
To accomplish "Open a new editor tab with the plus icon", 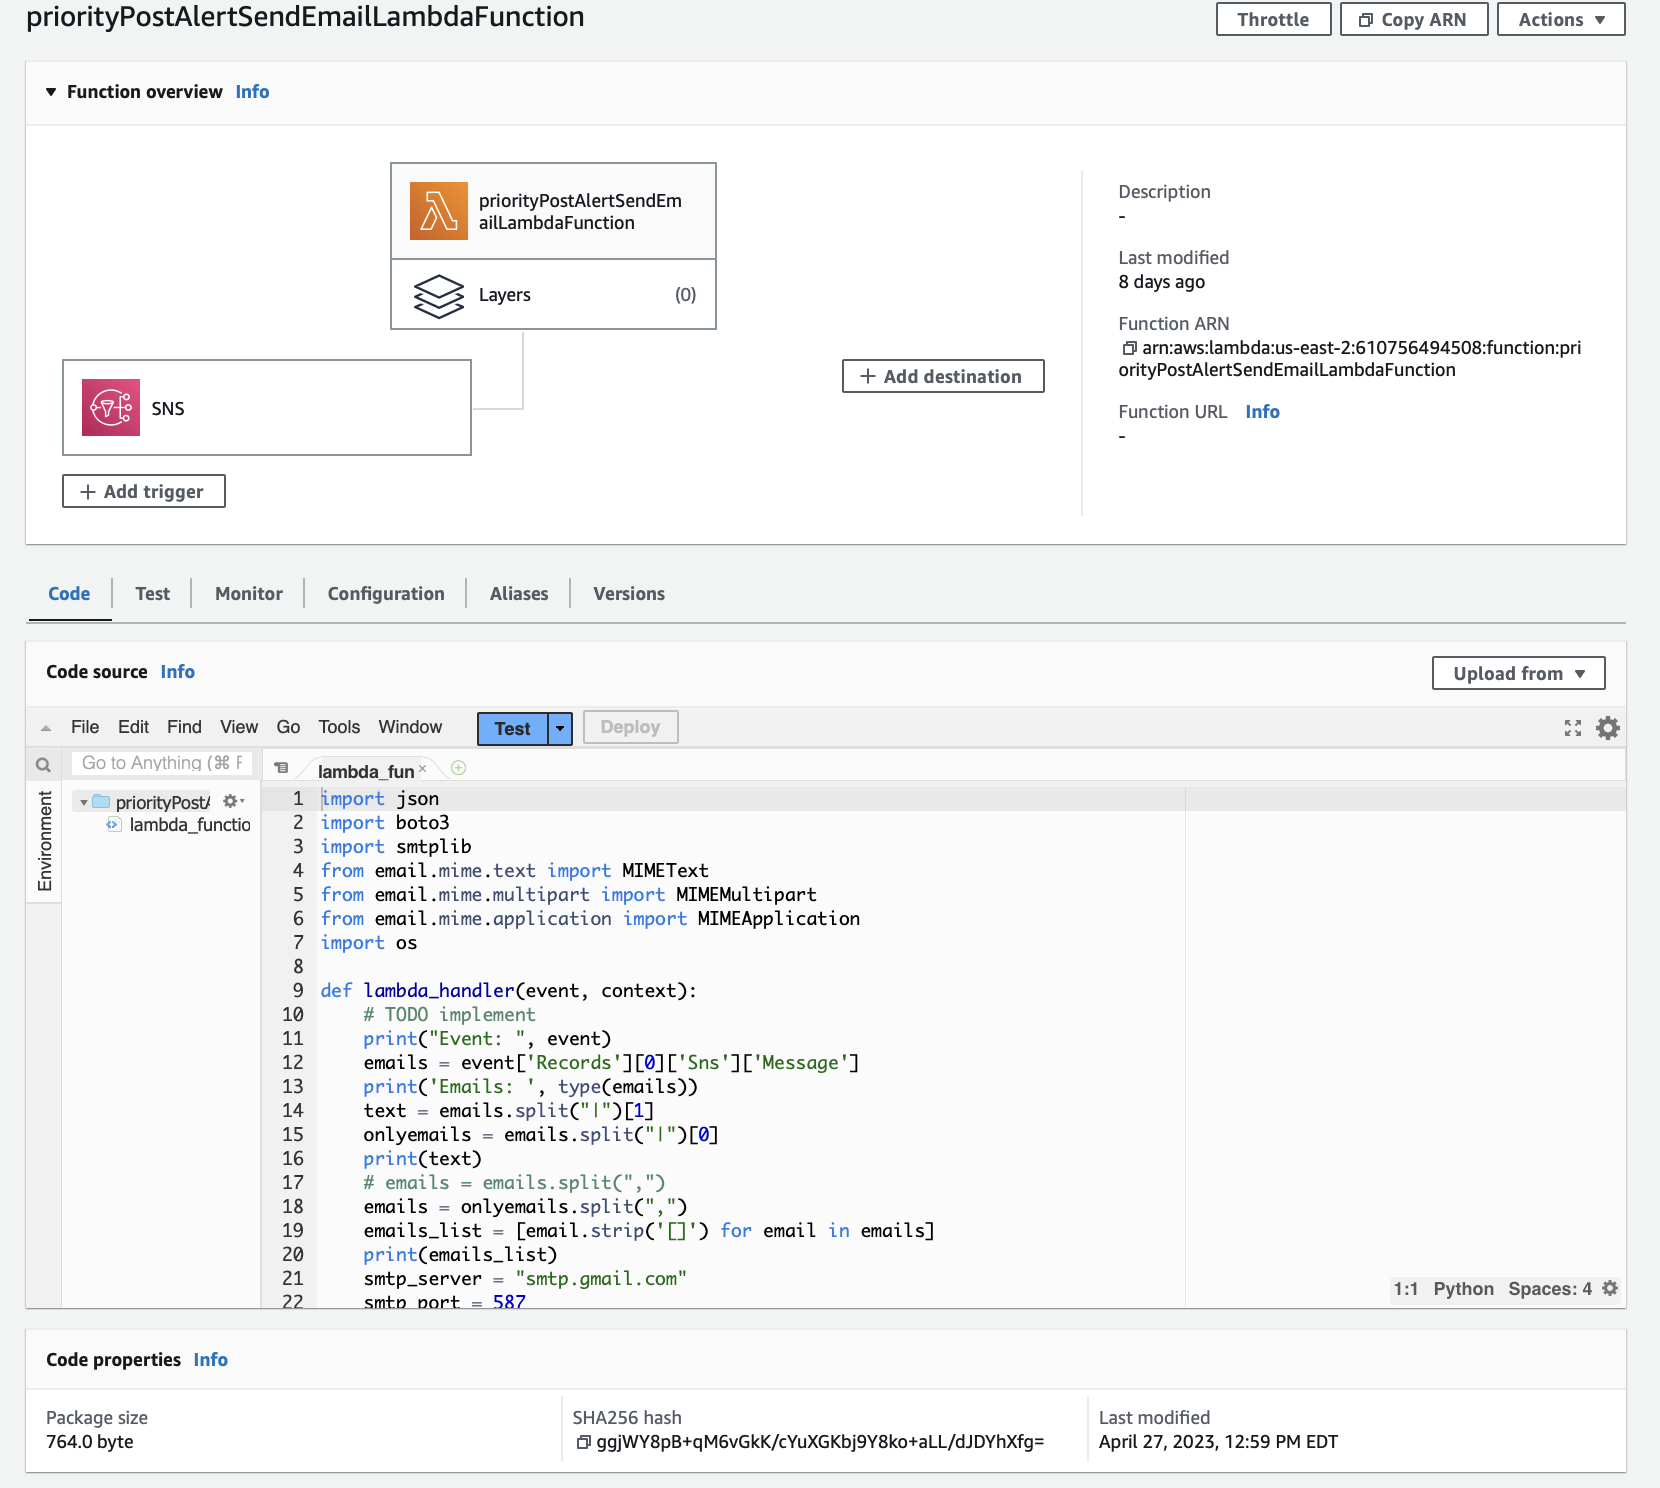I will point(458,767).
